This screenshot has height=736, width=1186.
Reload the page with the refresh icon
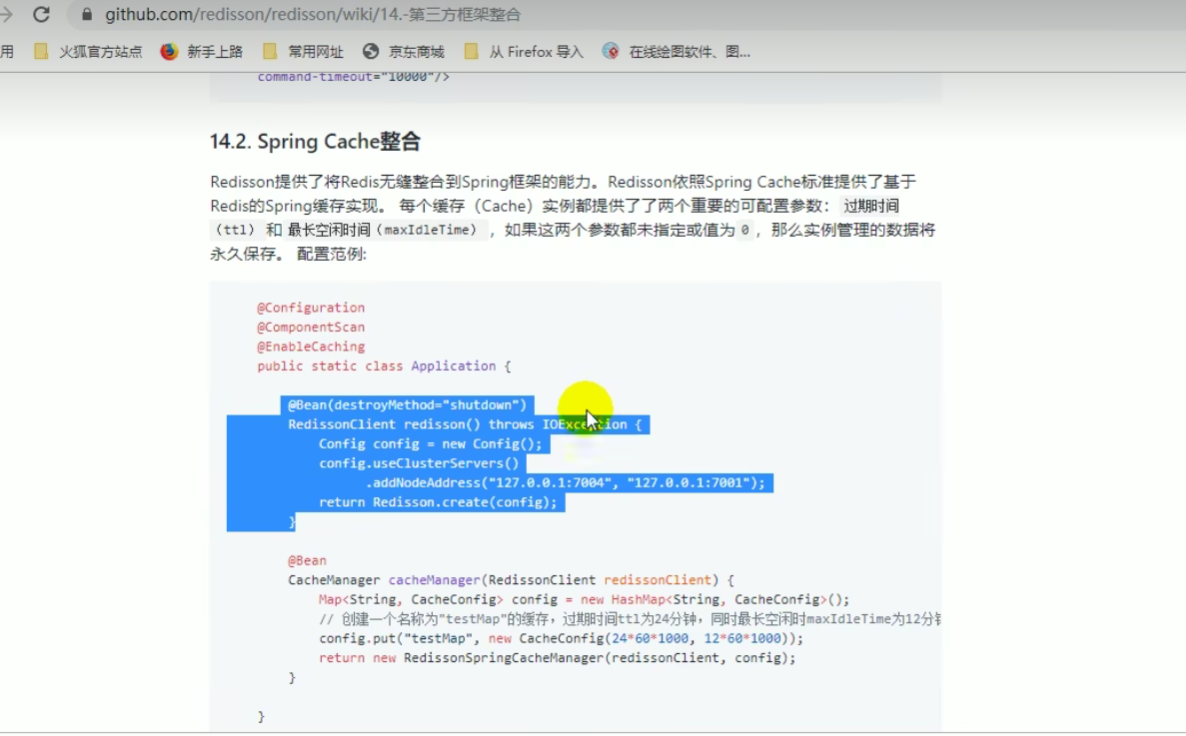click(x=41, y=14)
